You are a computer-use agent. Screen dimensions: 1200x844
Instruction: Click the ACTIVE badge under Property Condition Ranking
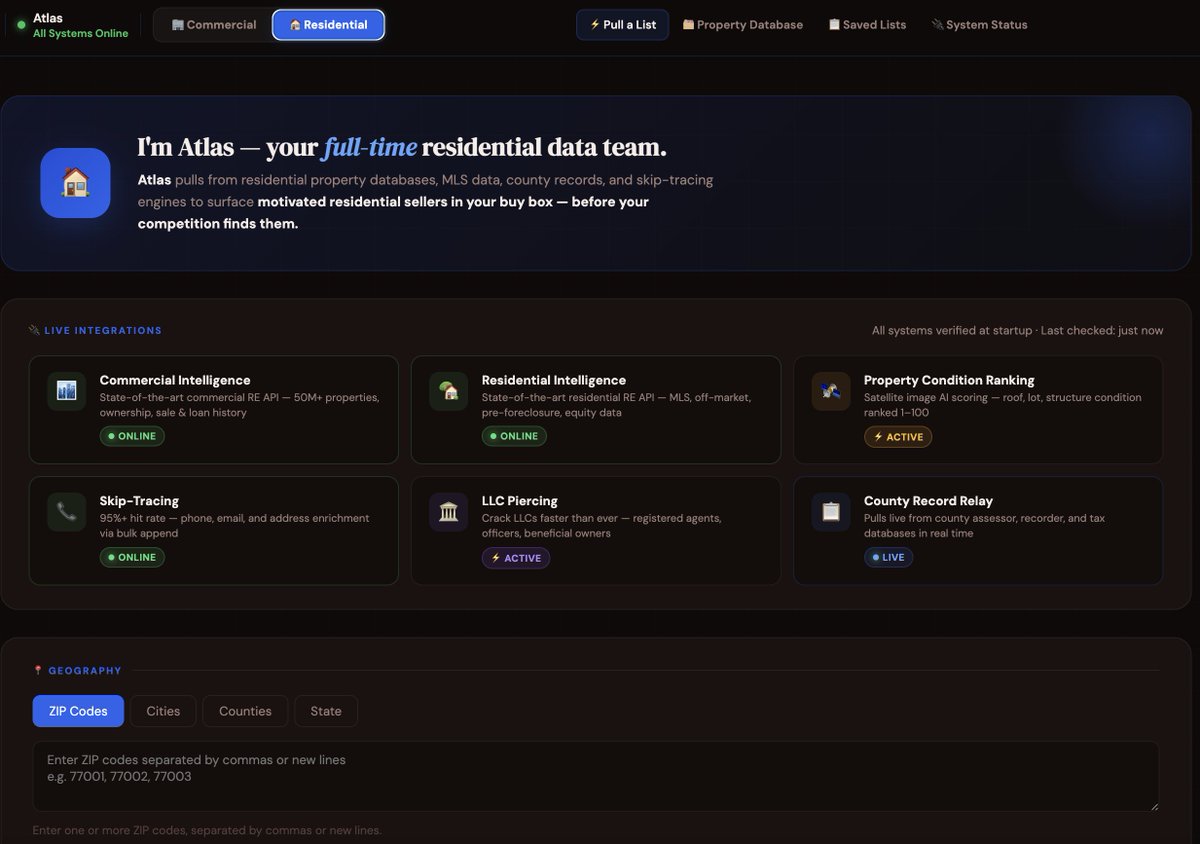tap(898, 437)
